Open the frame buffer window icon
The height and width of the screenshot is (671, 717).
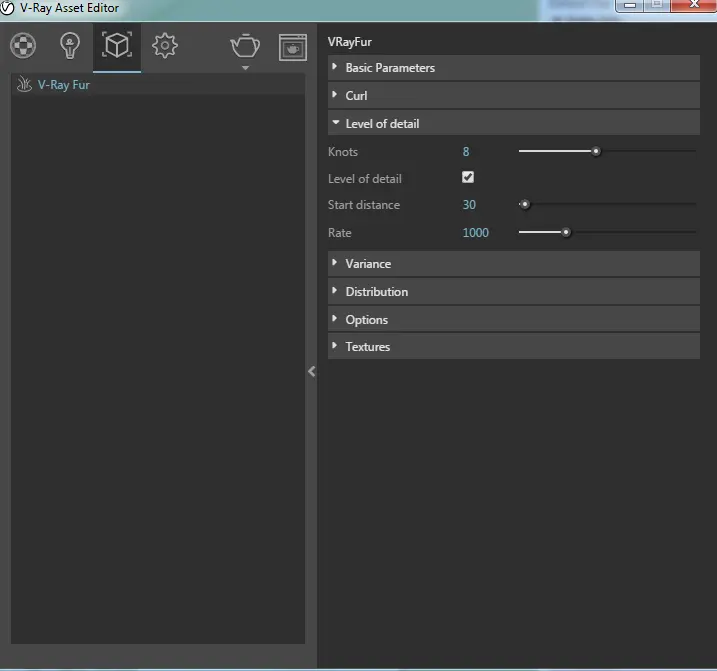292,47
